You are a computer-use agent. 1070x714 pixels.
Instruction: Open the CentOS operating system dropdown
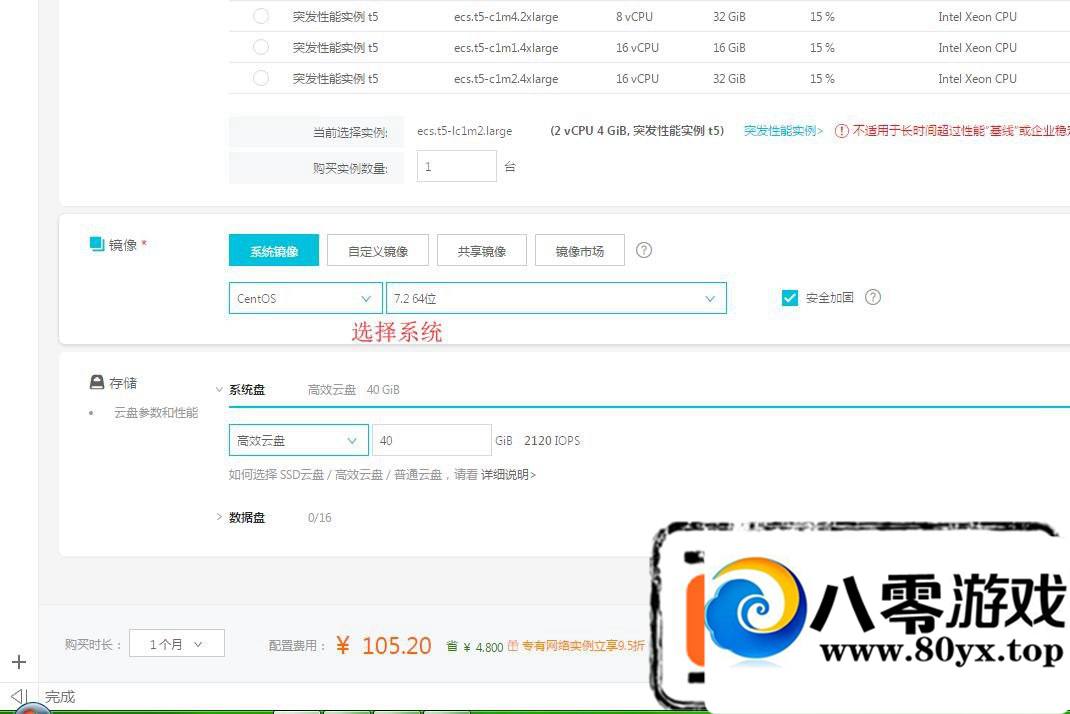(305, 298)
